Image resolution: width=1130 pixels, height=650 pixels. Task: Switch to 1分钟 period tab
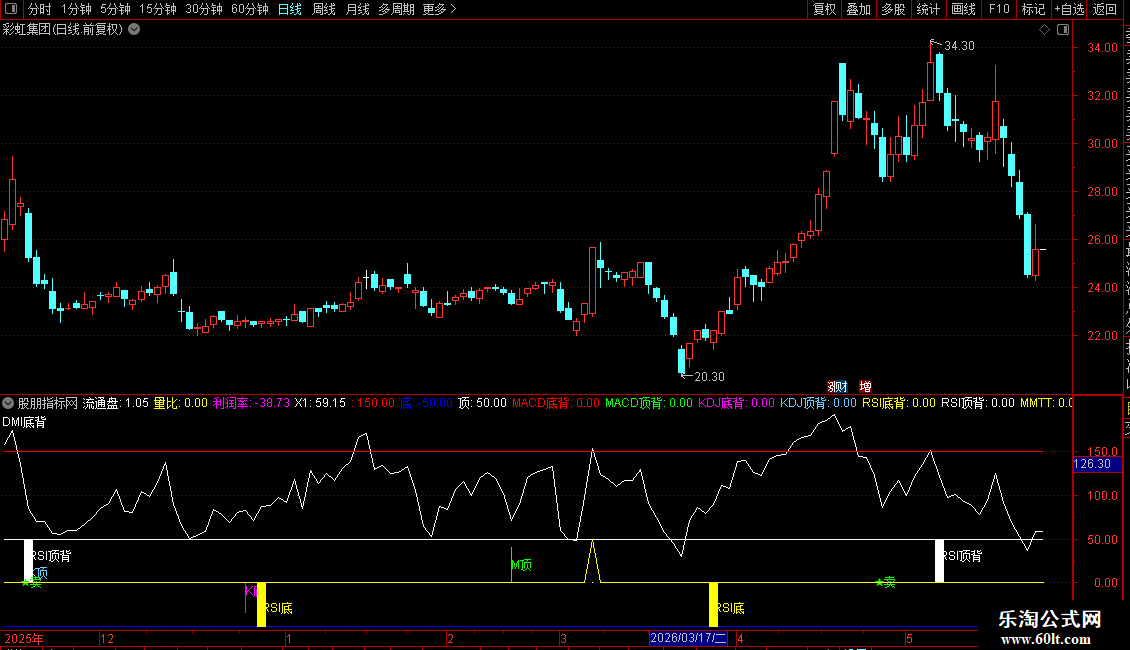[76, 9]
